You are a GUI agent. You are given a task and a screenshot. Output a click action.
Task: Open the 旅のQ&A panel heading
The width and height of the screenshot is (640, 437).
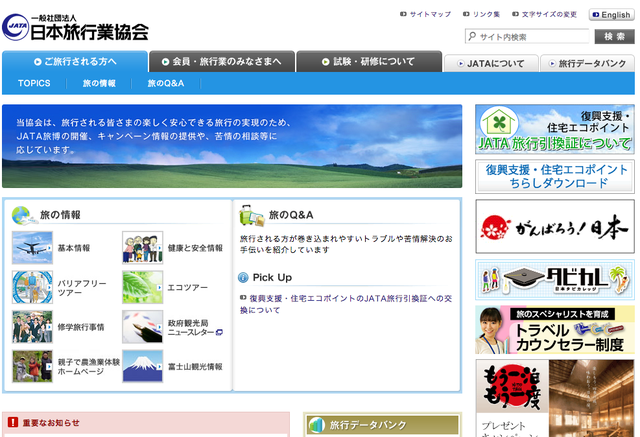click(291, 215)
